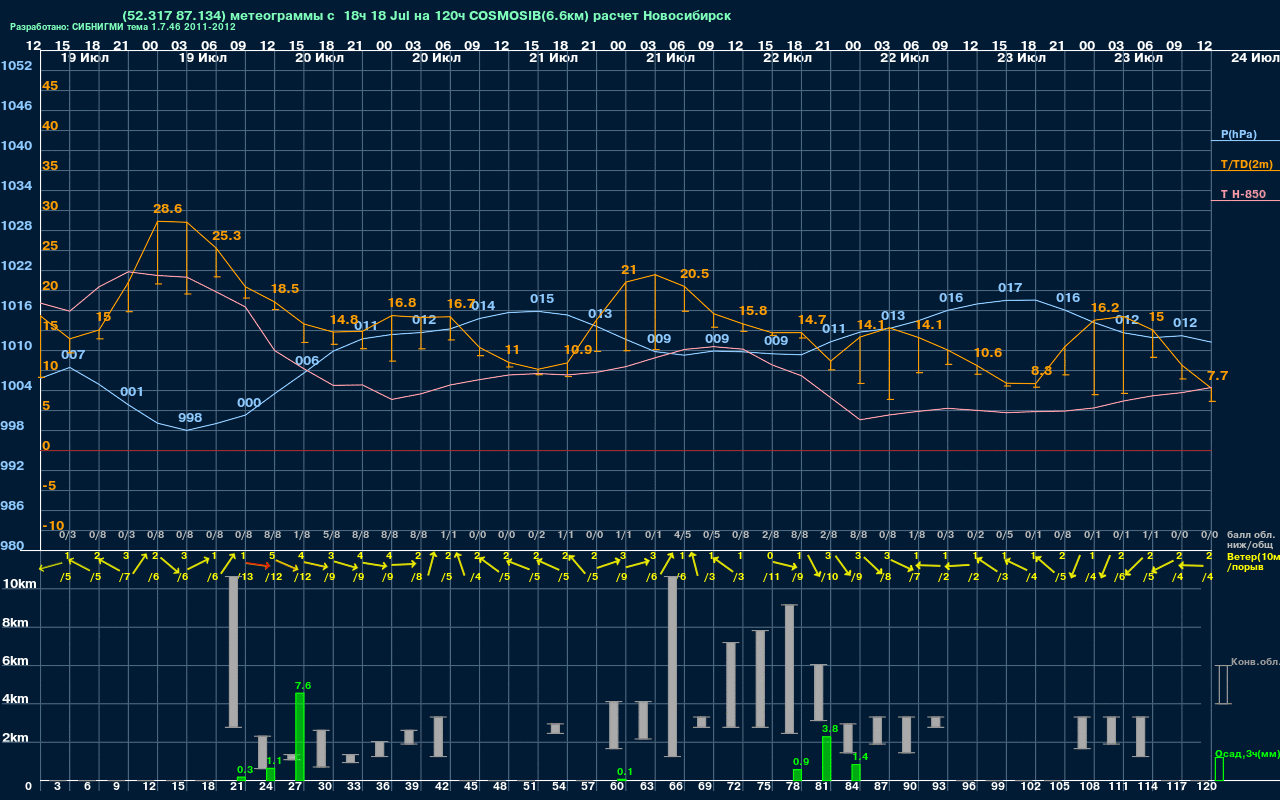Click the 35 temperature axis label

pos(50,166)
